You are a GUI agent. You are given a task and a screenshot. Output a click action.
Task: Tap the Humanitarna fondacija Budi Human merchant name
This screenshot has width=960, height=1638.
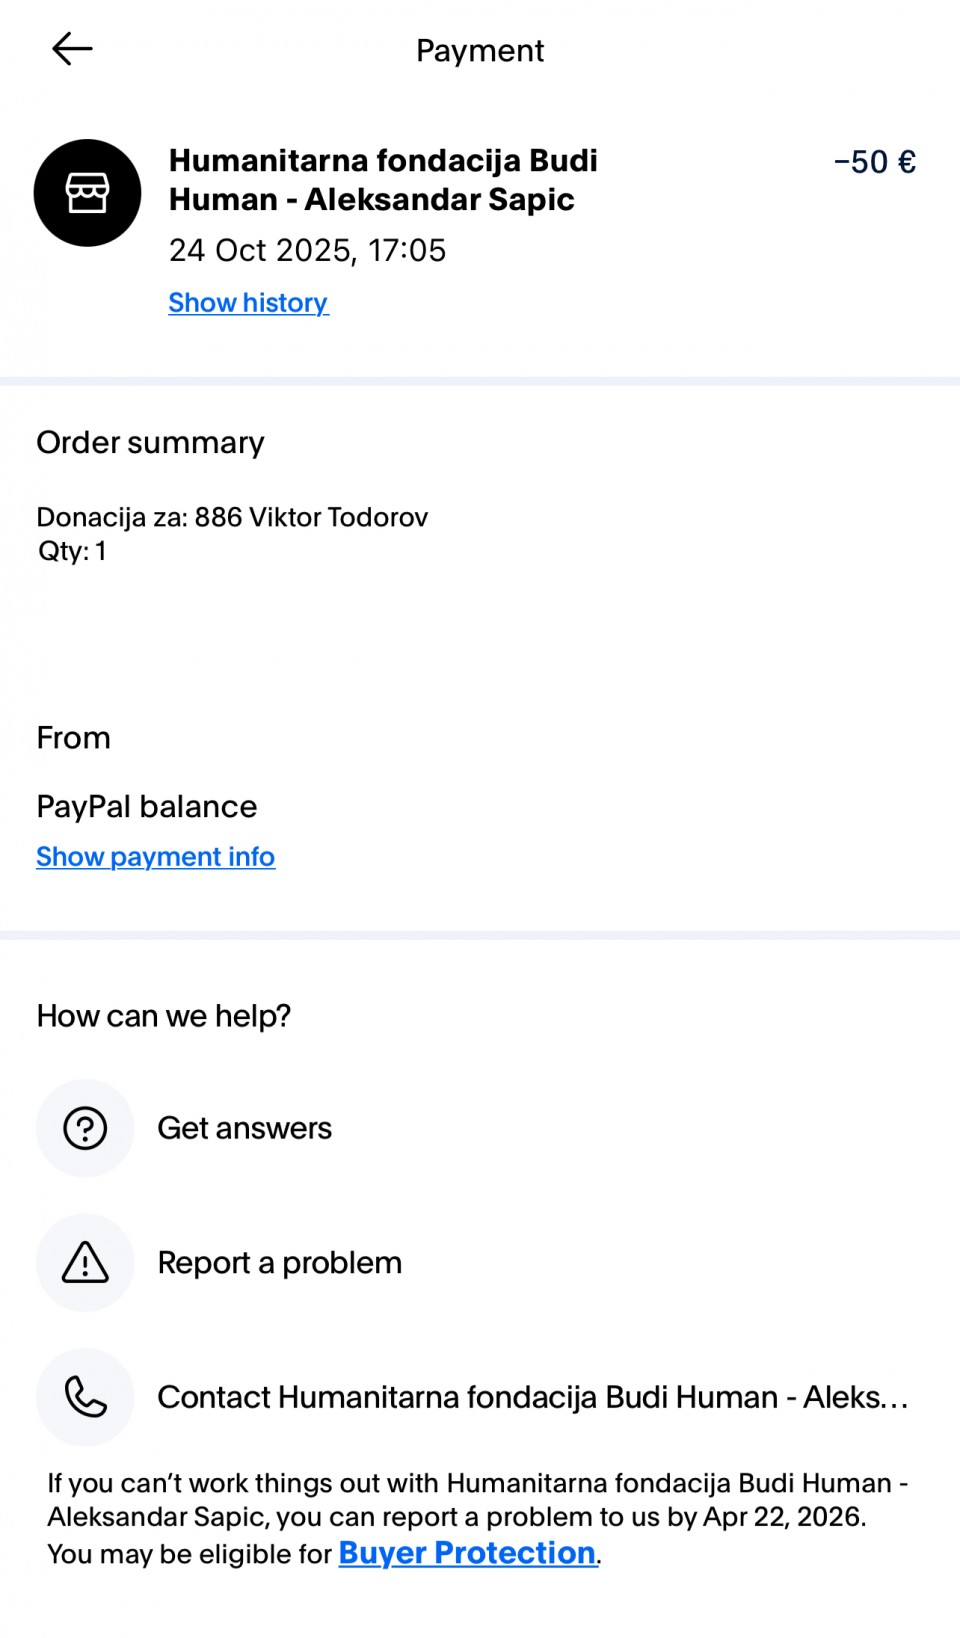pos(383,180)
